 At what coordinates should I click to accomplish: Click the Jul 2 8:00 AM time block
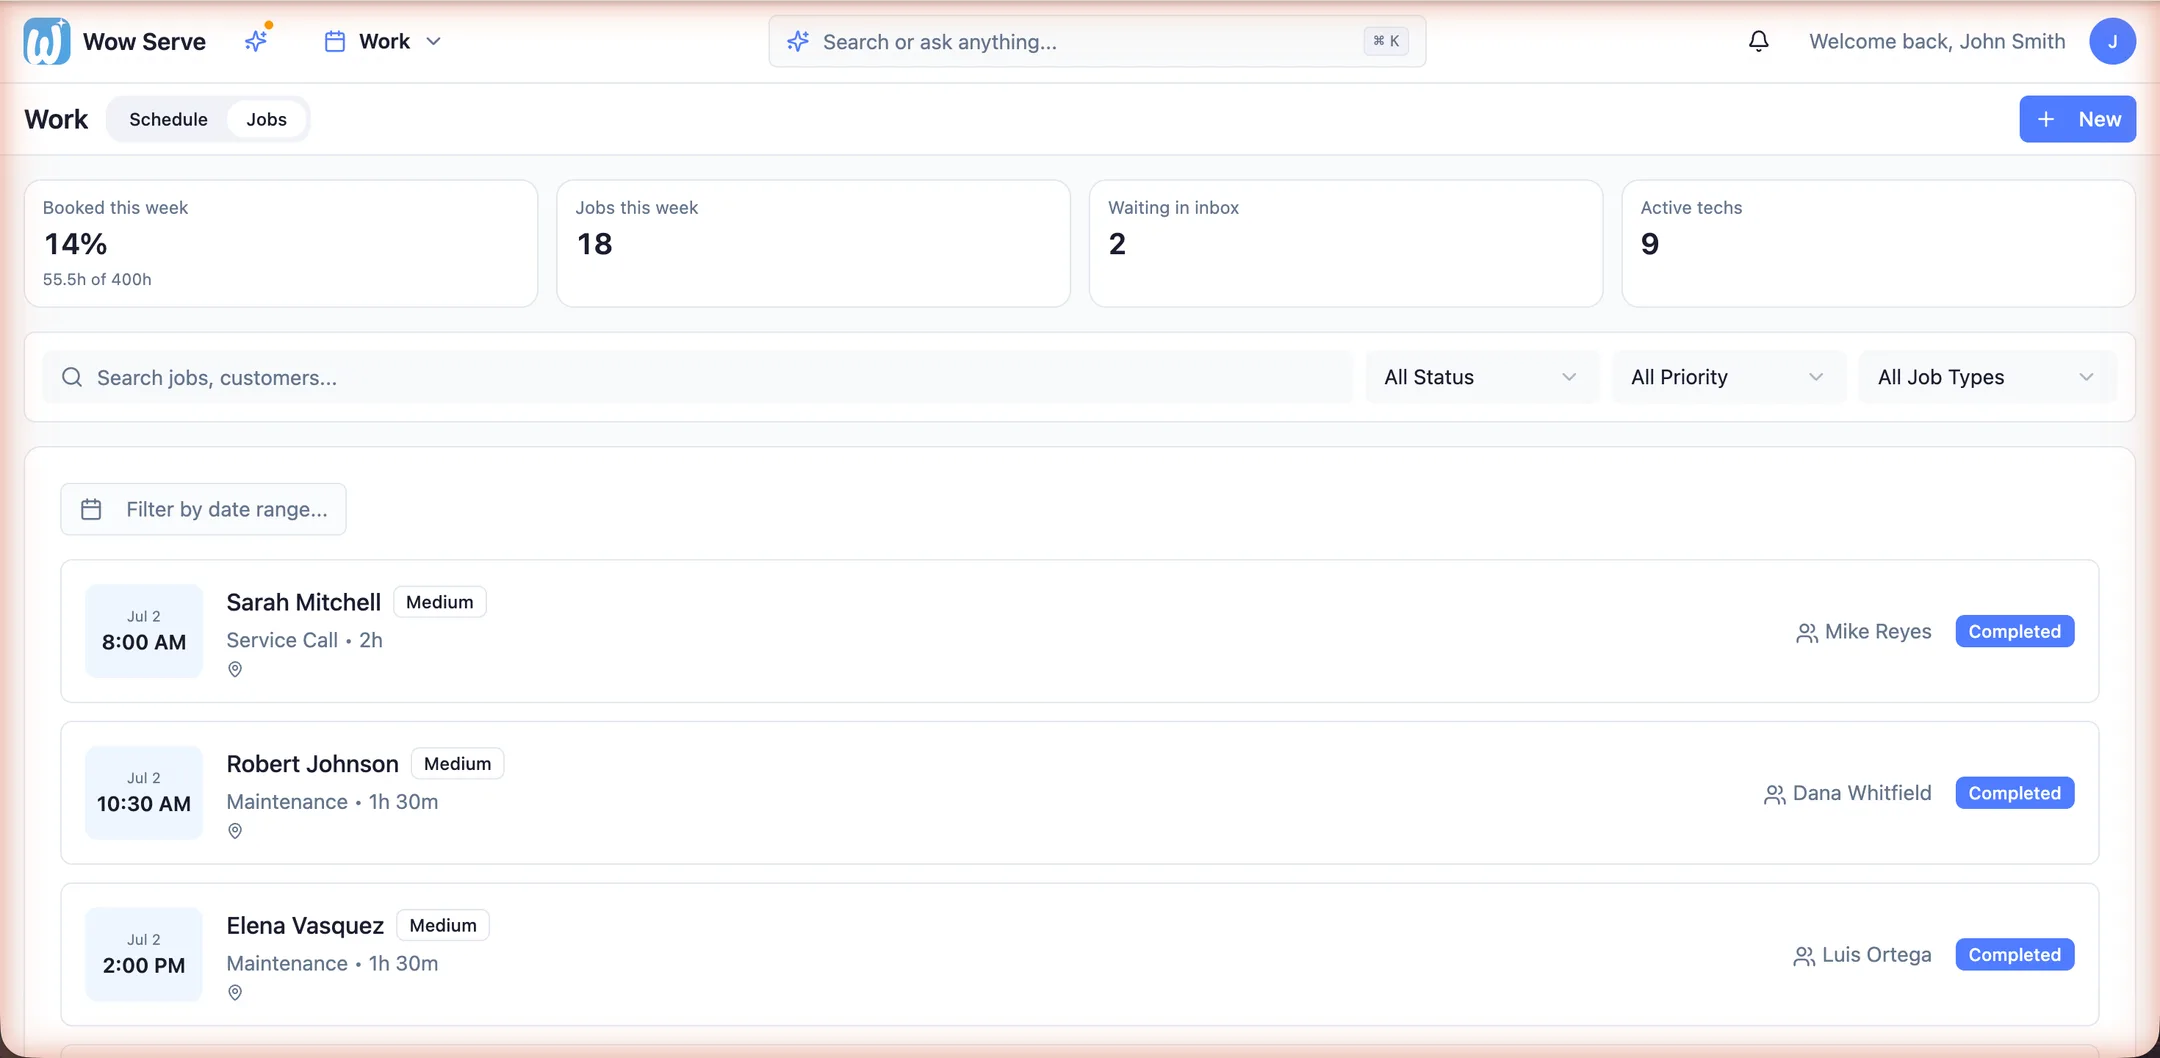tap(144, 631)
